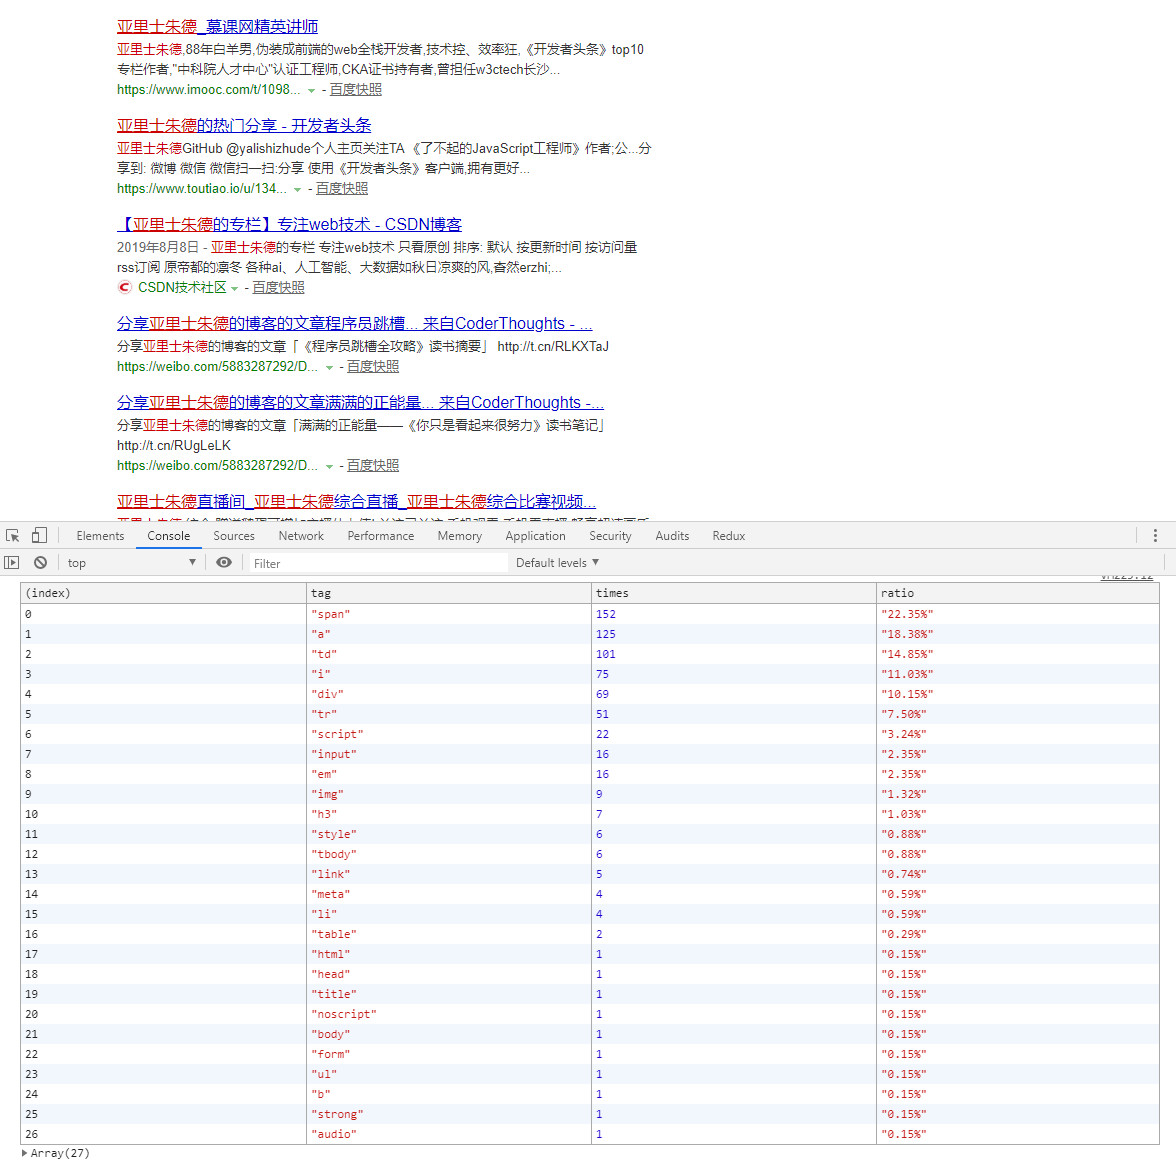1176x1161 pixels.
Task: Show the console sidebar
Action: (x=12, y=562)
